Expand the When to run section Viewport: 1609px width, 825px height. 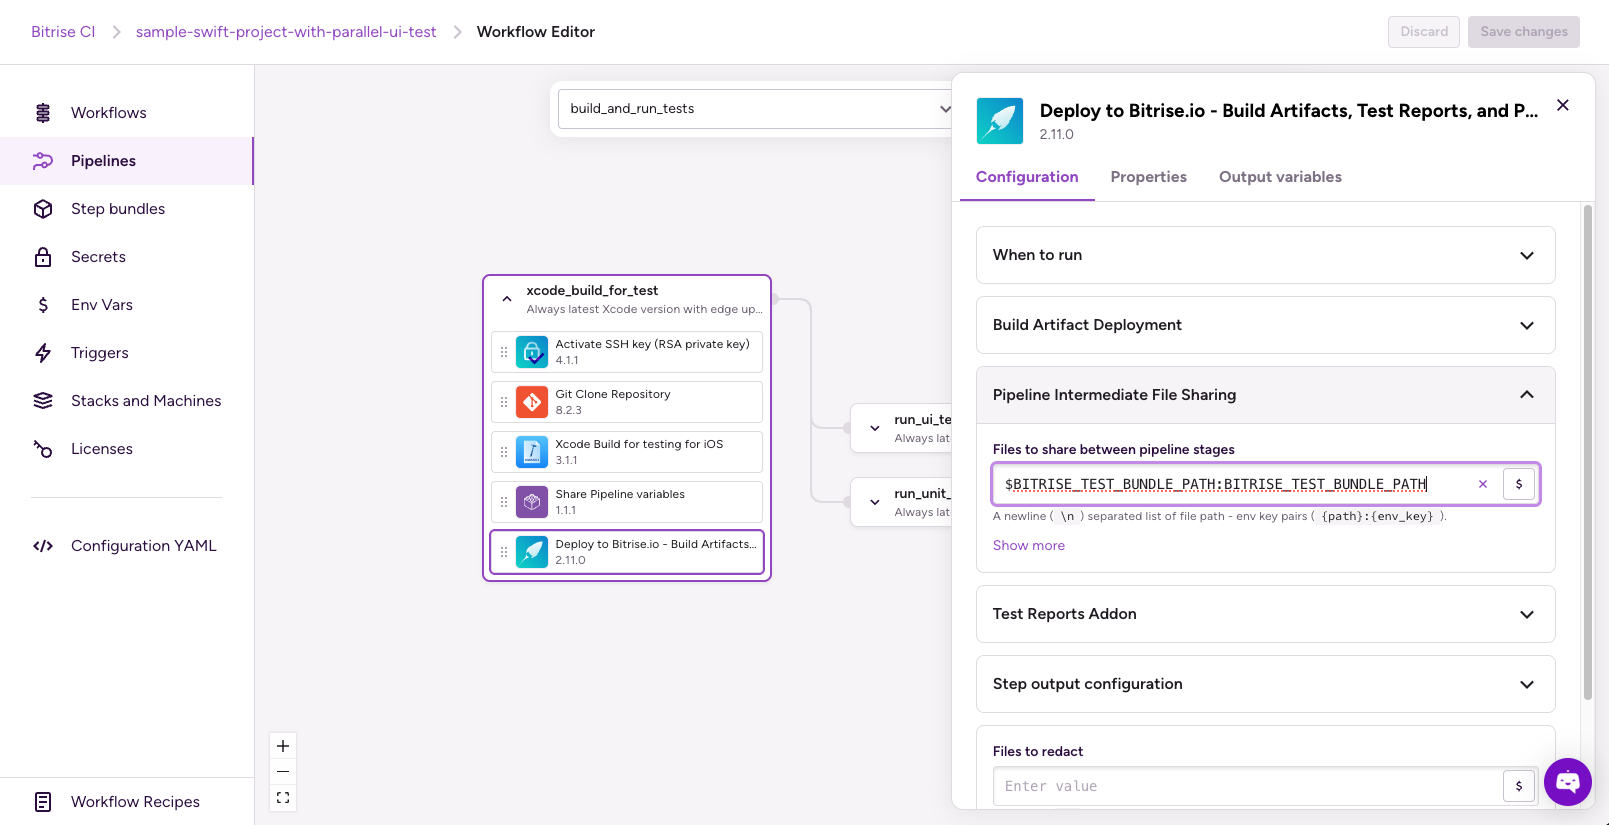tap(1265, 255)
